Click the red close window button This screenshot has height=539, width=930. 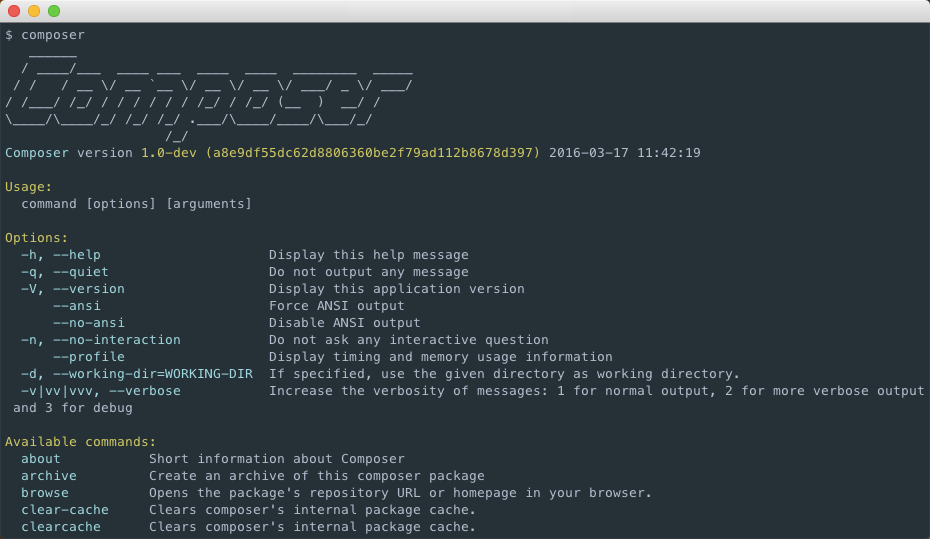pyautogui.click(x=14, y=11)
